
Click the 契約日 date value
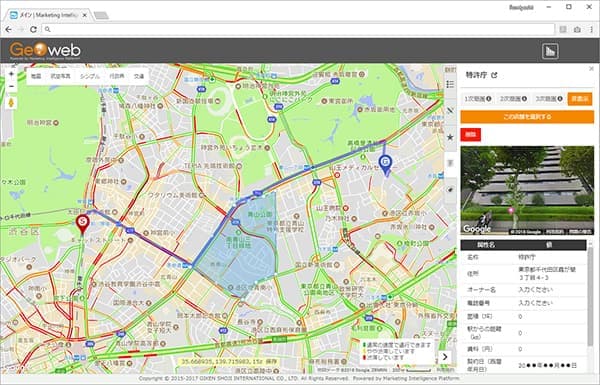pyautogui.click(x=547, y=365)
